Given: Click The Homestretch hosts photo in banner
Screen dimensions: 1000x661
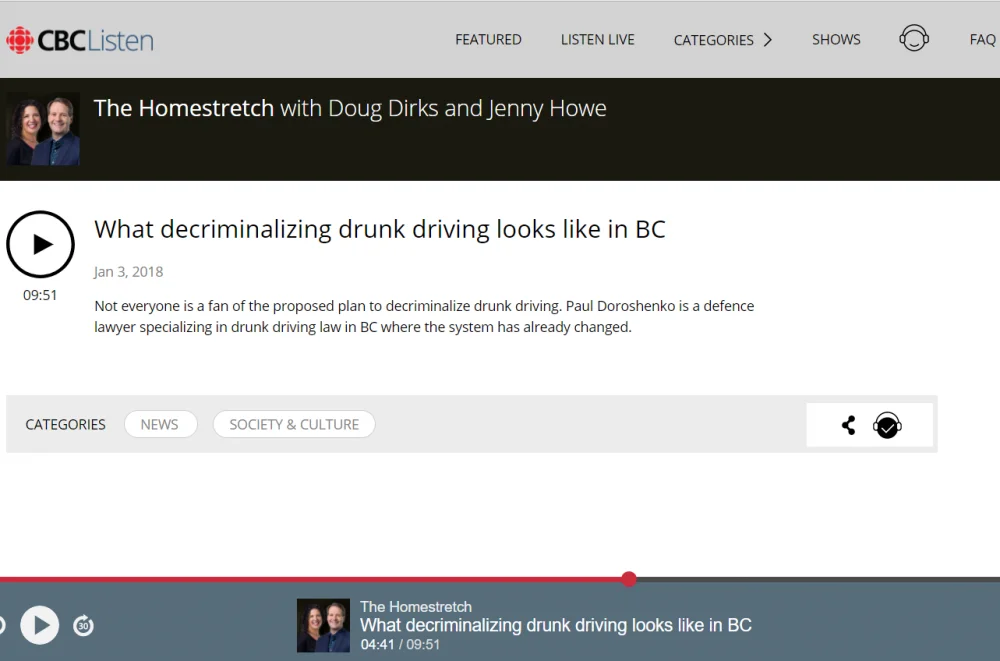Looking at the screenshot, I should [43, 130].
